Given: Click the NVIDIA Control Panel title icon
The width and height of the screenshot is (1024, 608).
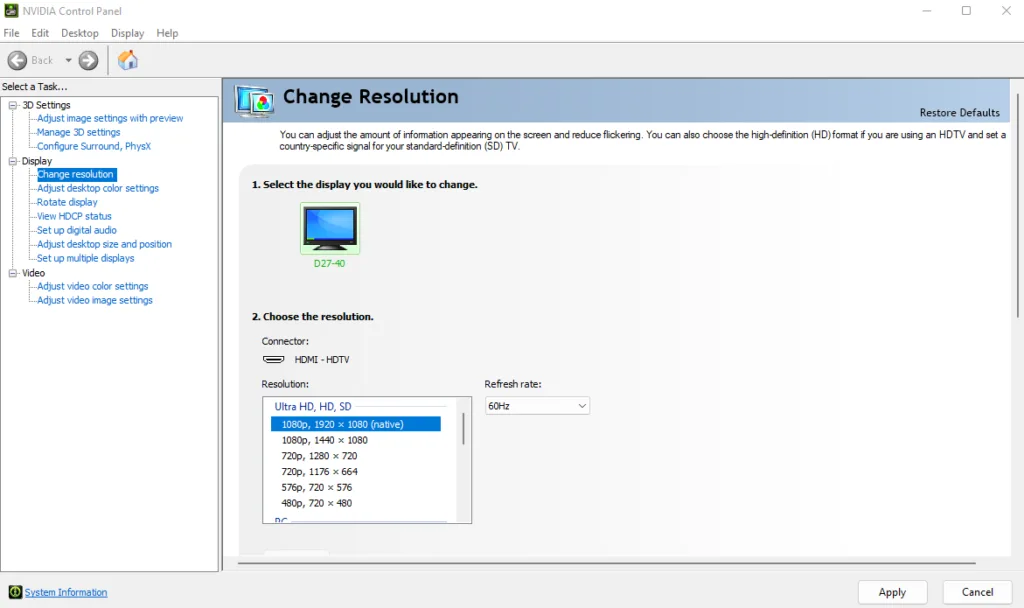Looking at the screenshot, I should point(11,10).
